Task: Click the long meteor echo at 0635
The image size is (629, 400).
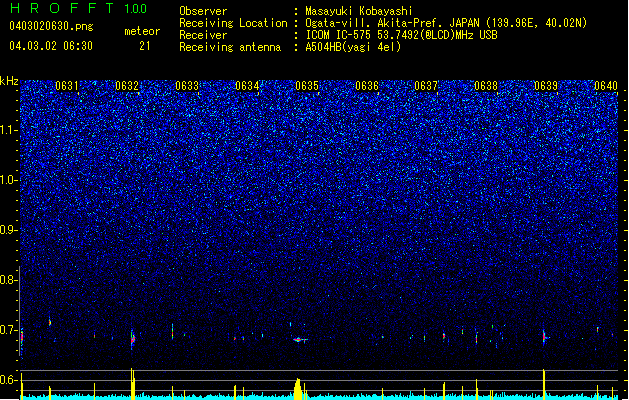Action: (x=300, y=340)
